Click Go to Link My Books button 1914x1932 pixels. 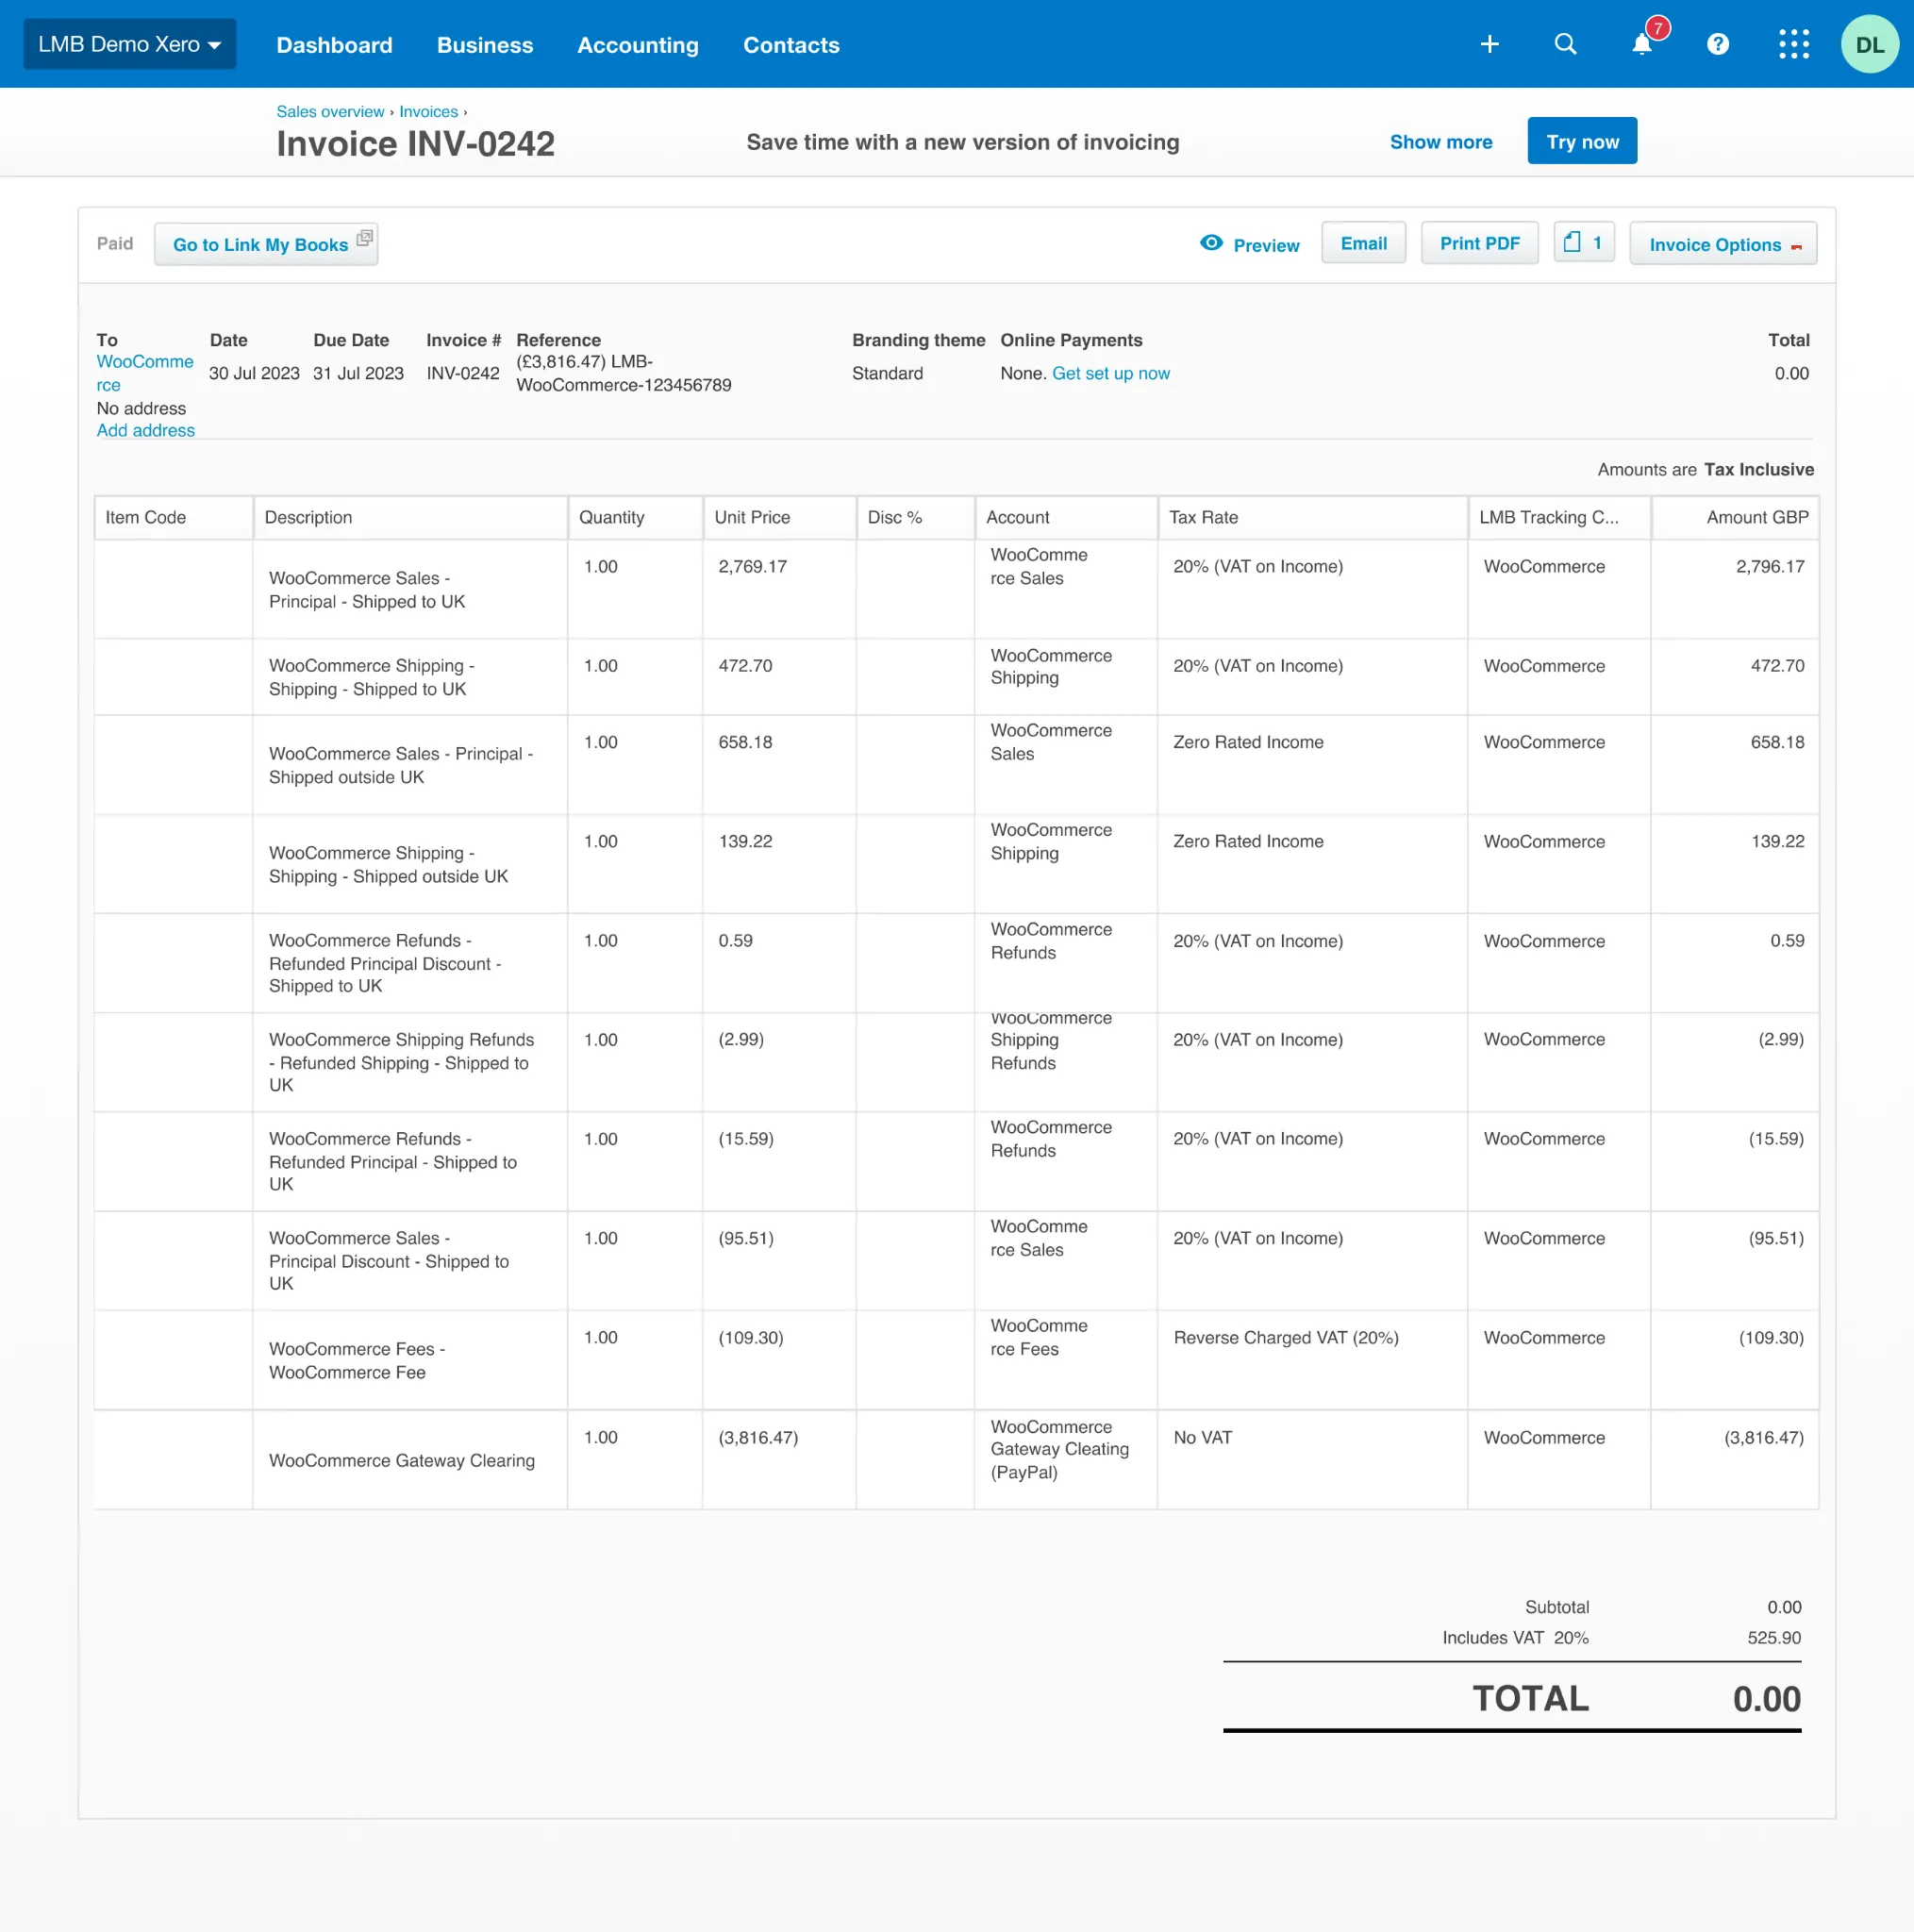pos(266,244)
